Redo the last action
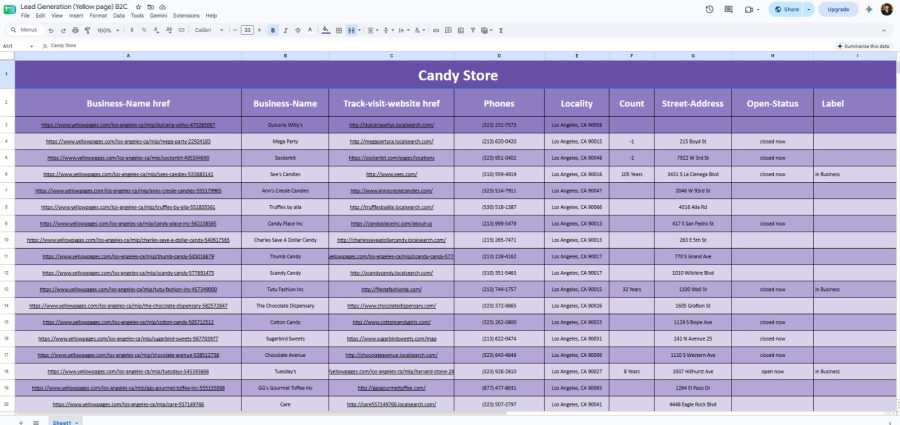Viewport: 900px width, 425px height. click(x=63, y=30)
